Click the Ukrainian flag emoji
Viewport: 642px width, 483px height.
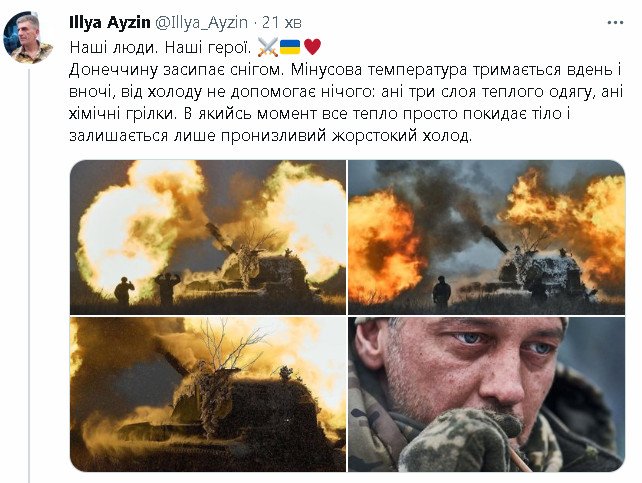tap(290, 47)
